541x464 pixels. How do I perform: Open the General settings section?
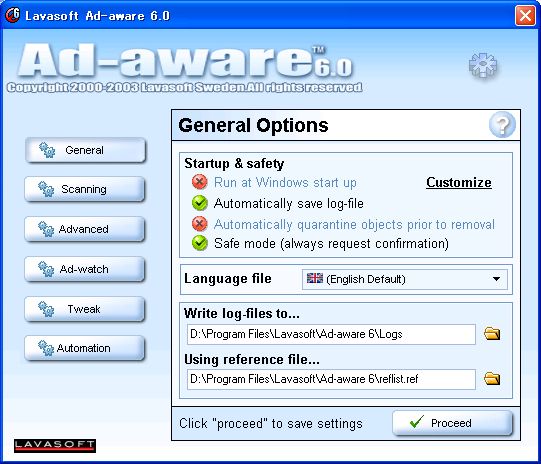pyautogui.click(x=85, y=150)
